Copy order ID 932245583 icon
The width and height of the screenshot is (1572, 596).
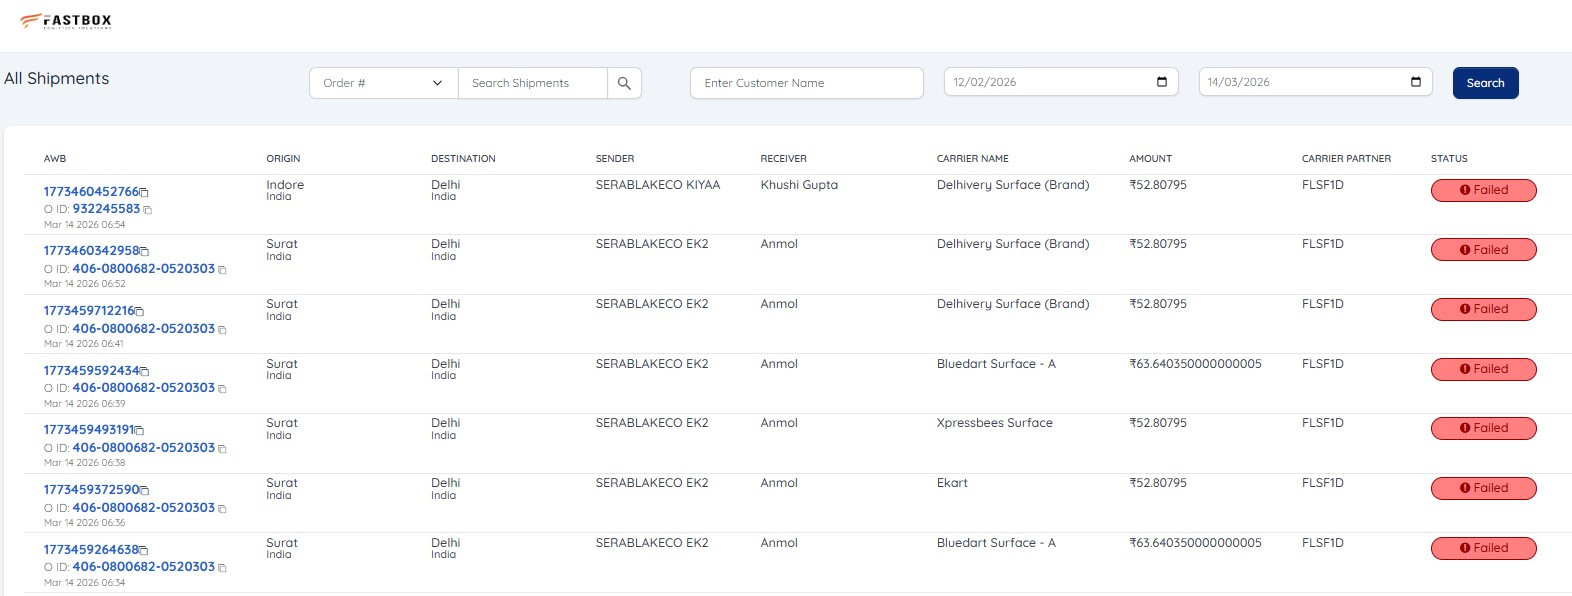point(147,210)
